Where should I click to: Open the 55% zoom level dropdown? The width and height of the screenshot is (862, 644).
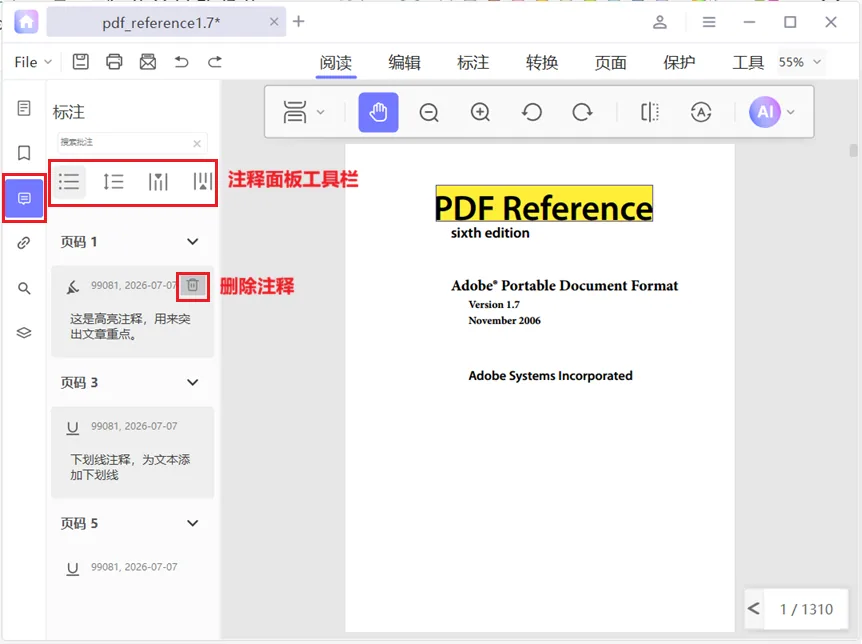click(x=800, y=62)
